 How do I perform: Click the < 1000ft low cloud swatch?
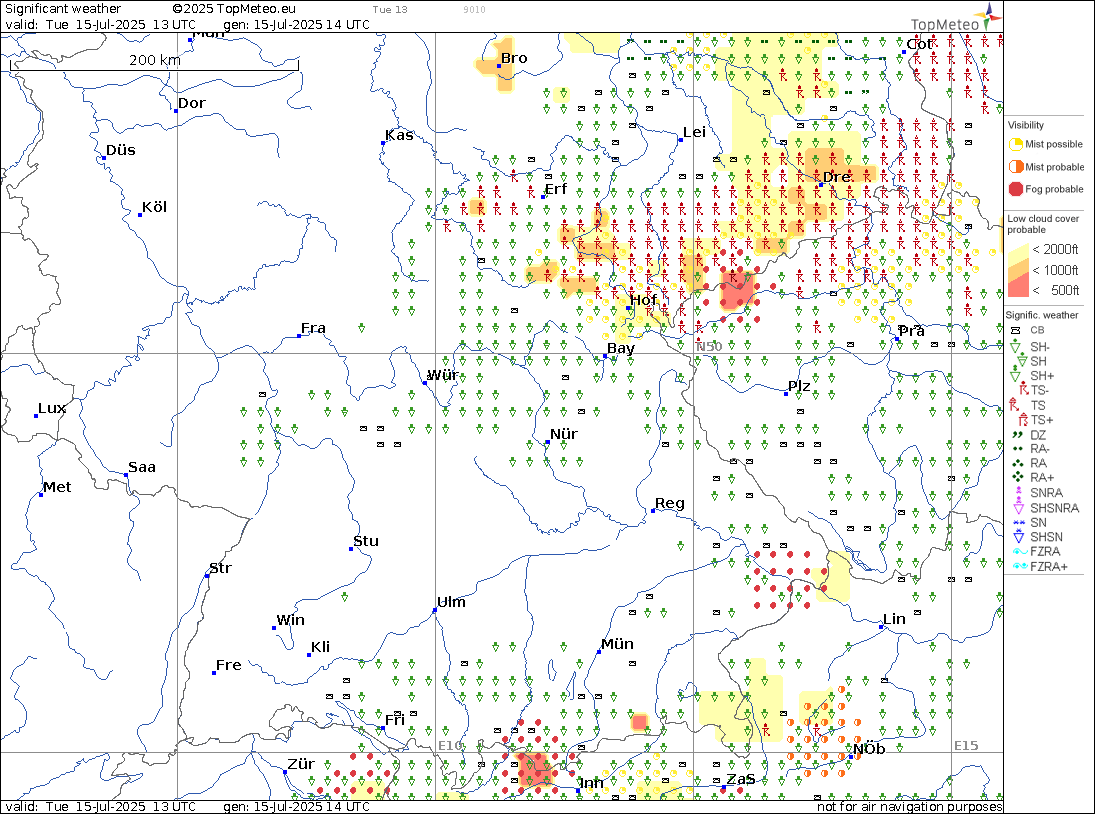(x=1018, y=270)
